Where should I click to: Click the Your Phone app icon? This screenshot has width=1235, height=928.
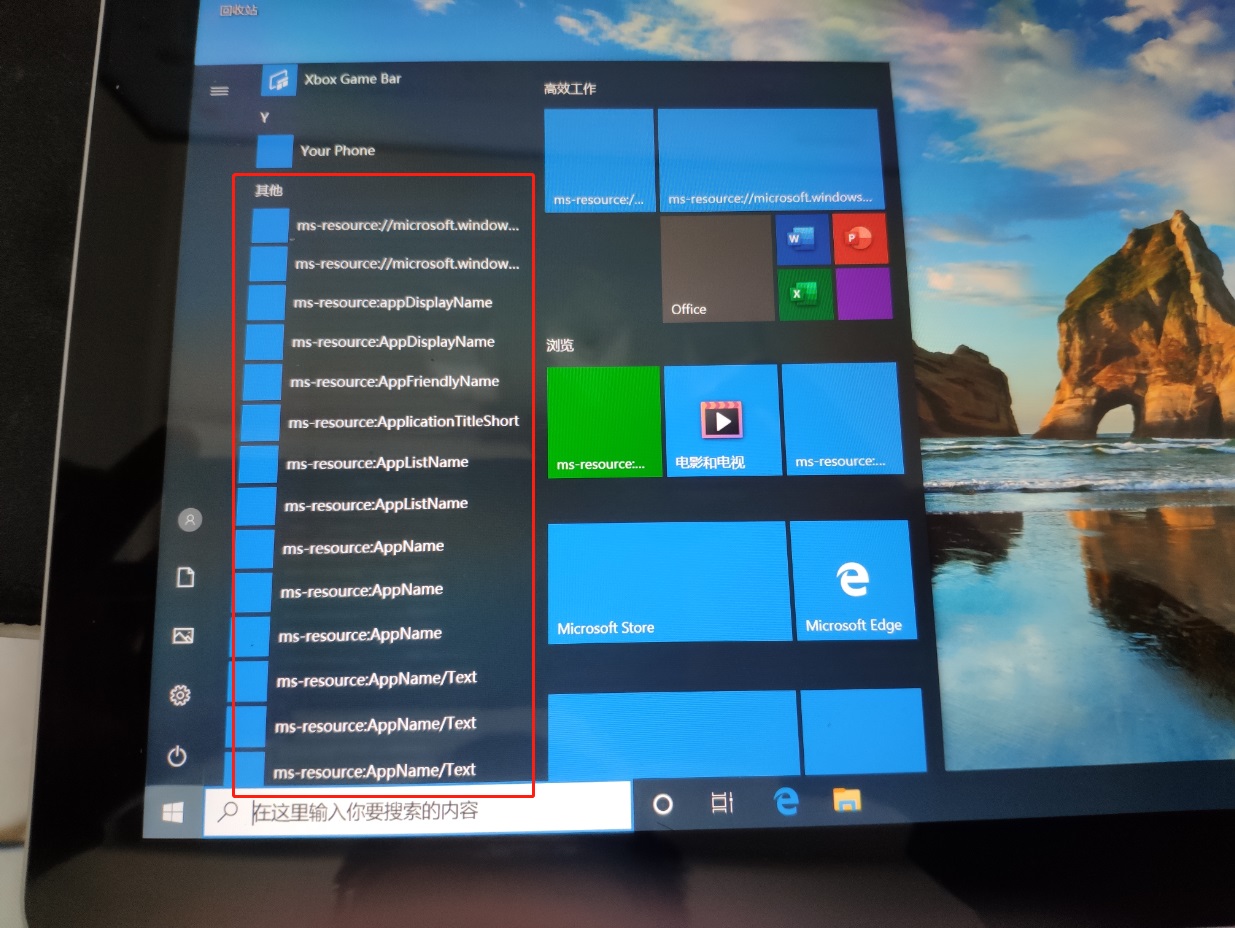[275, 151]
